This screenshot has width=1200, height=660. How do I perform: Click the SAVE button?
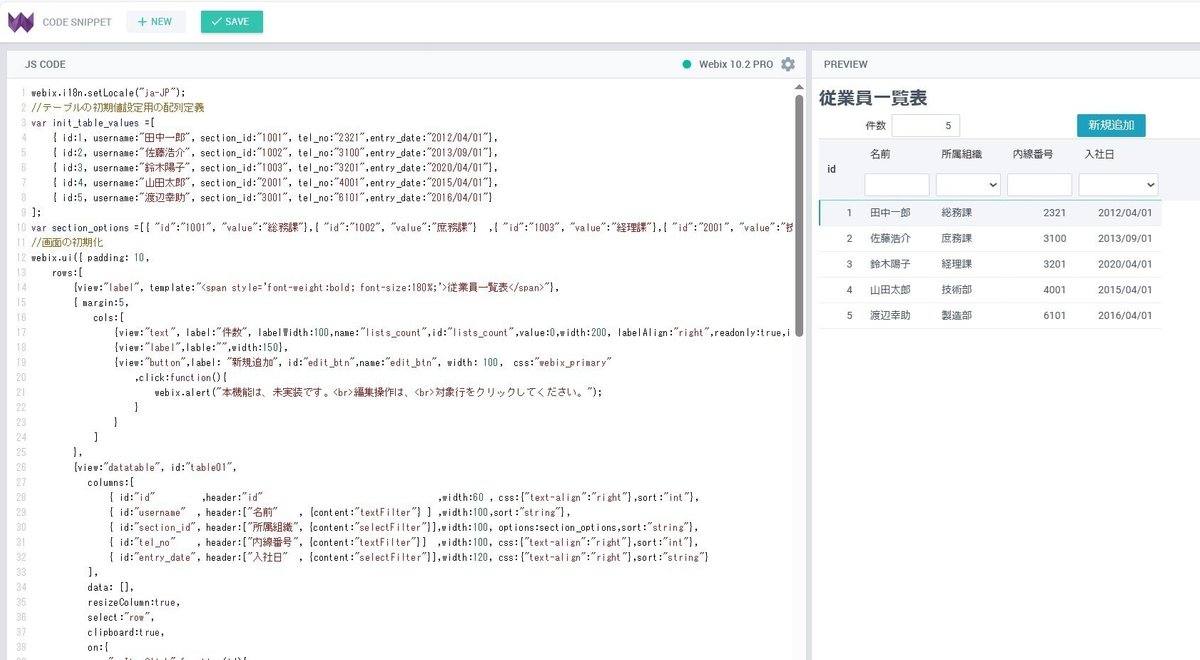(x=231, y=21)
